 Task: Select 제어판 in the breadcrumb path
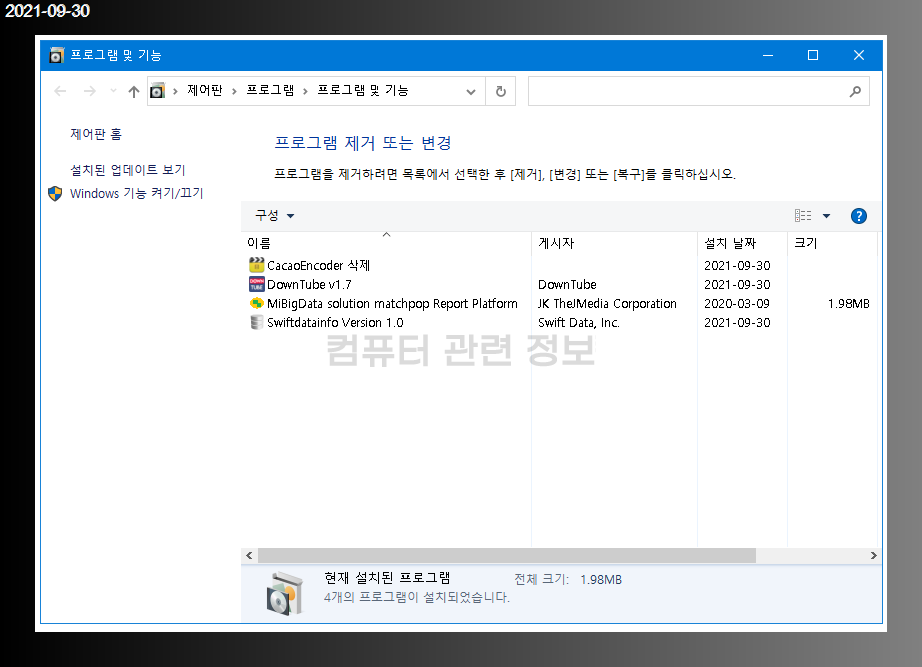click(205, 91)
